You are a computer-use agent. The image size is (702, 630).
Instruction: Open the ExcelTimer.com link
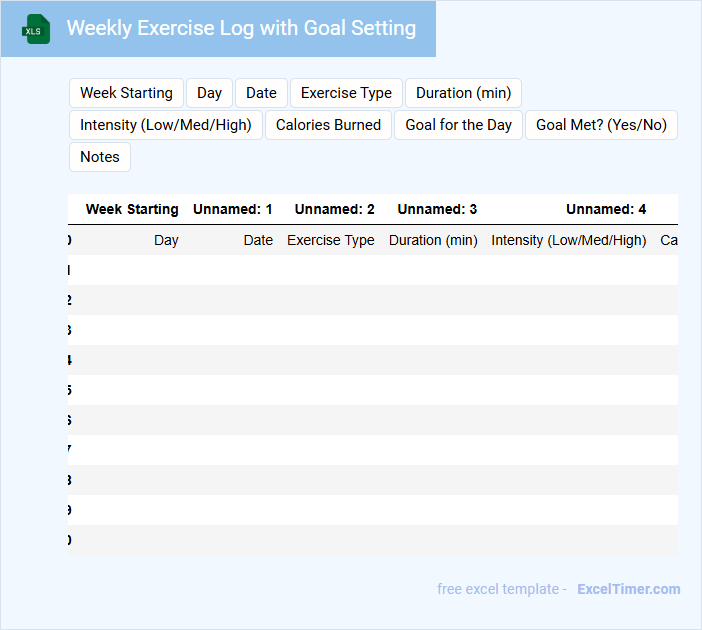click(629, 589)
